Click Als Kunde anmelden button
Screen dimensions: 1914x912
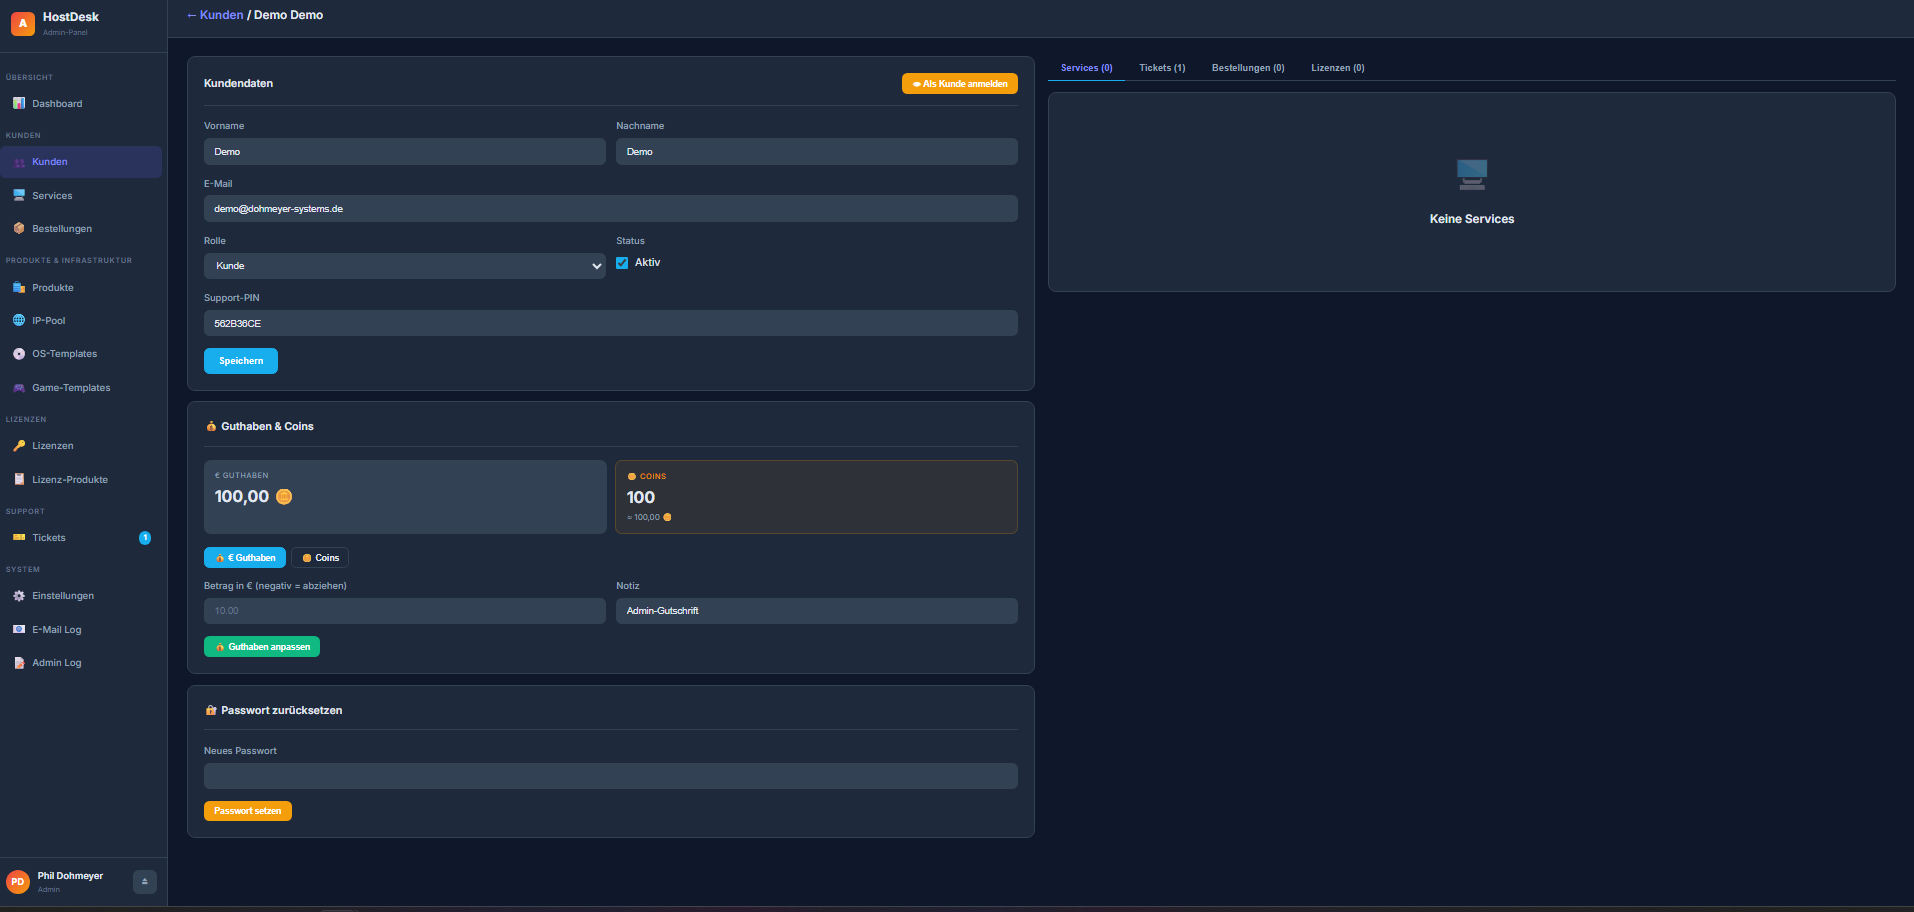959,84
